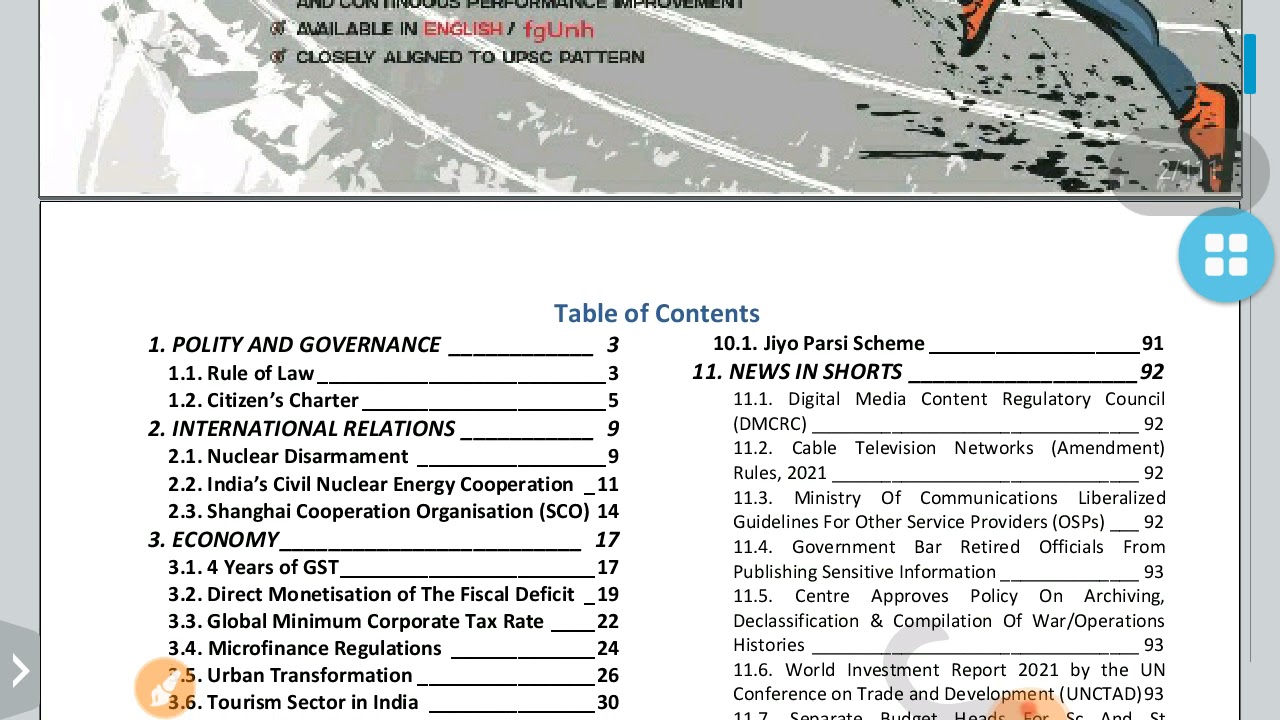
Task: Grab the blue scrollbar handle
Action: tap(1250, 64)
